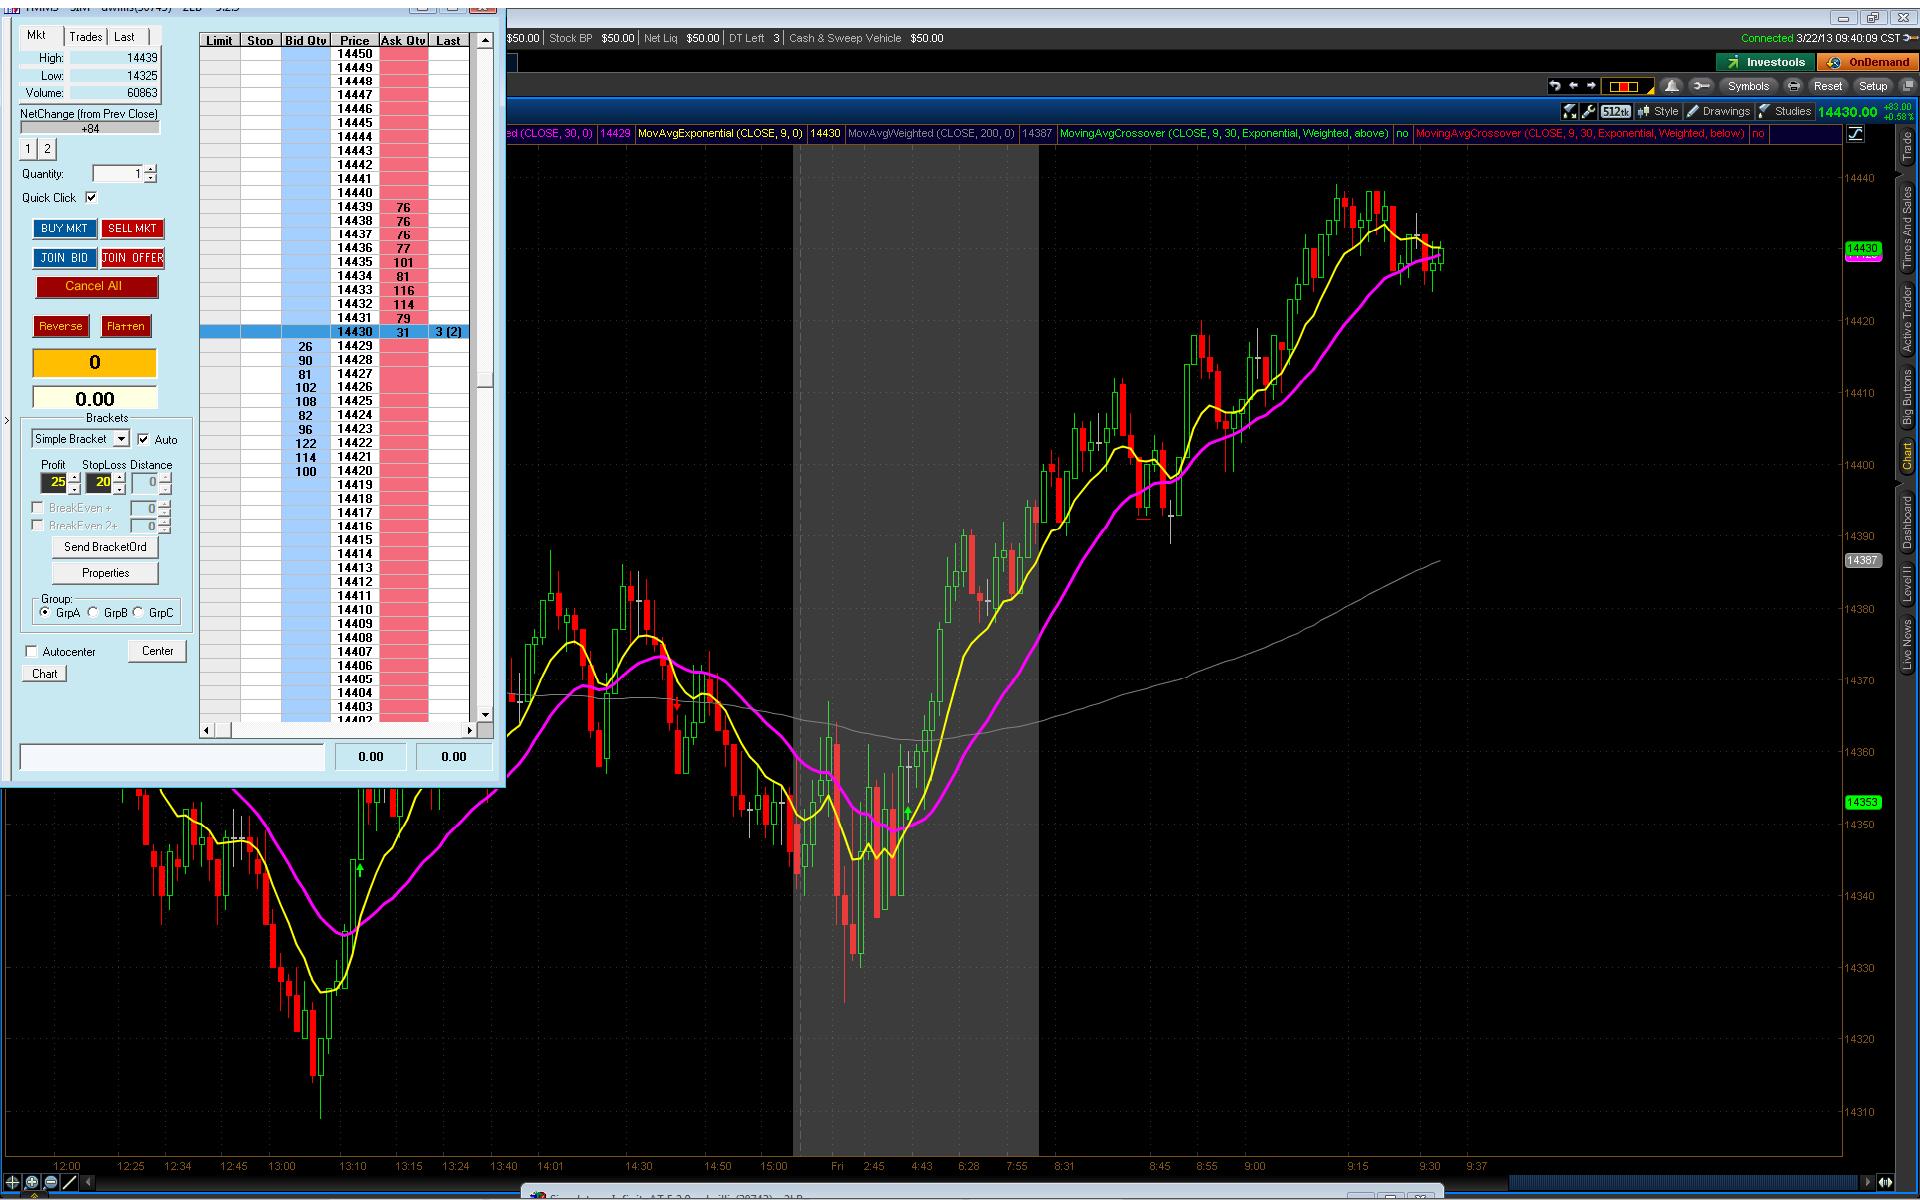Screen dimensions: 1920x1200
Task: Click the Symbols button
Action: (1748, 86)
